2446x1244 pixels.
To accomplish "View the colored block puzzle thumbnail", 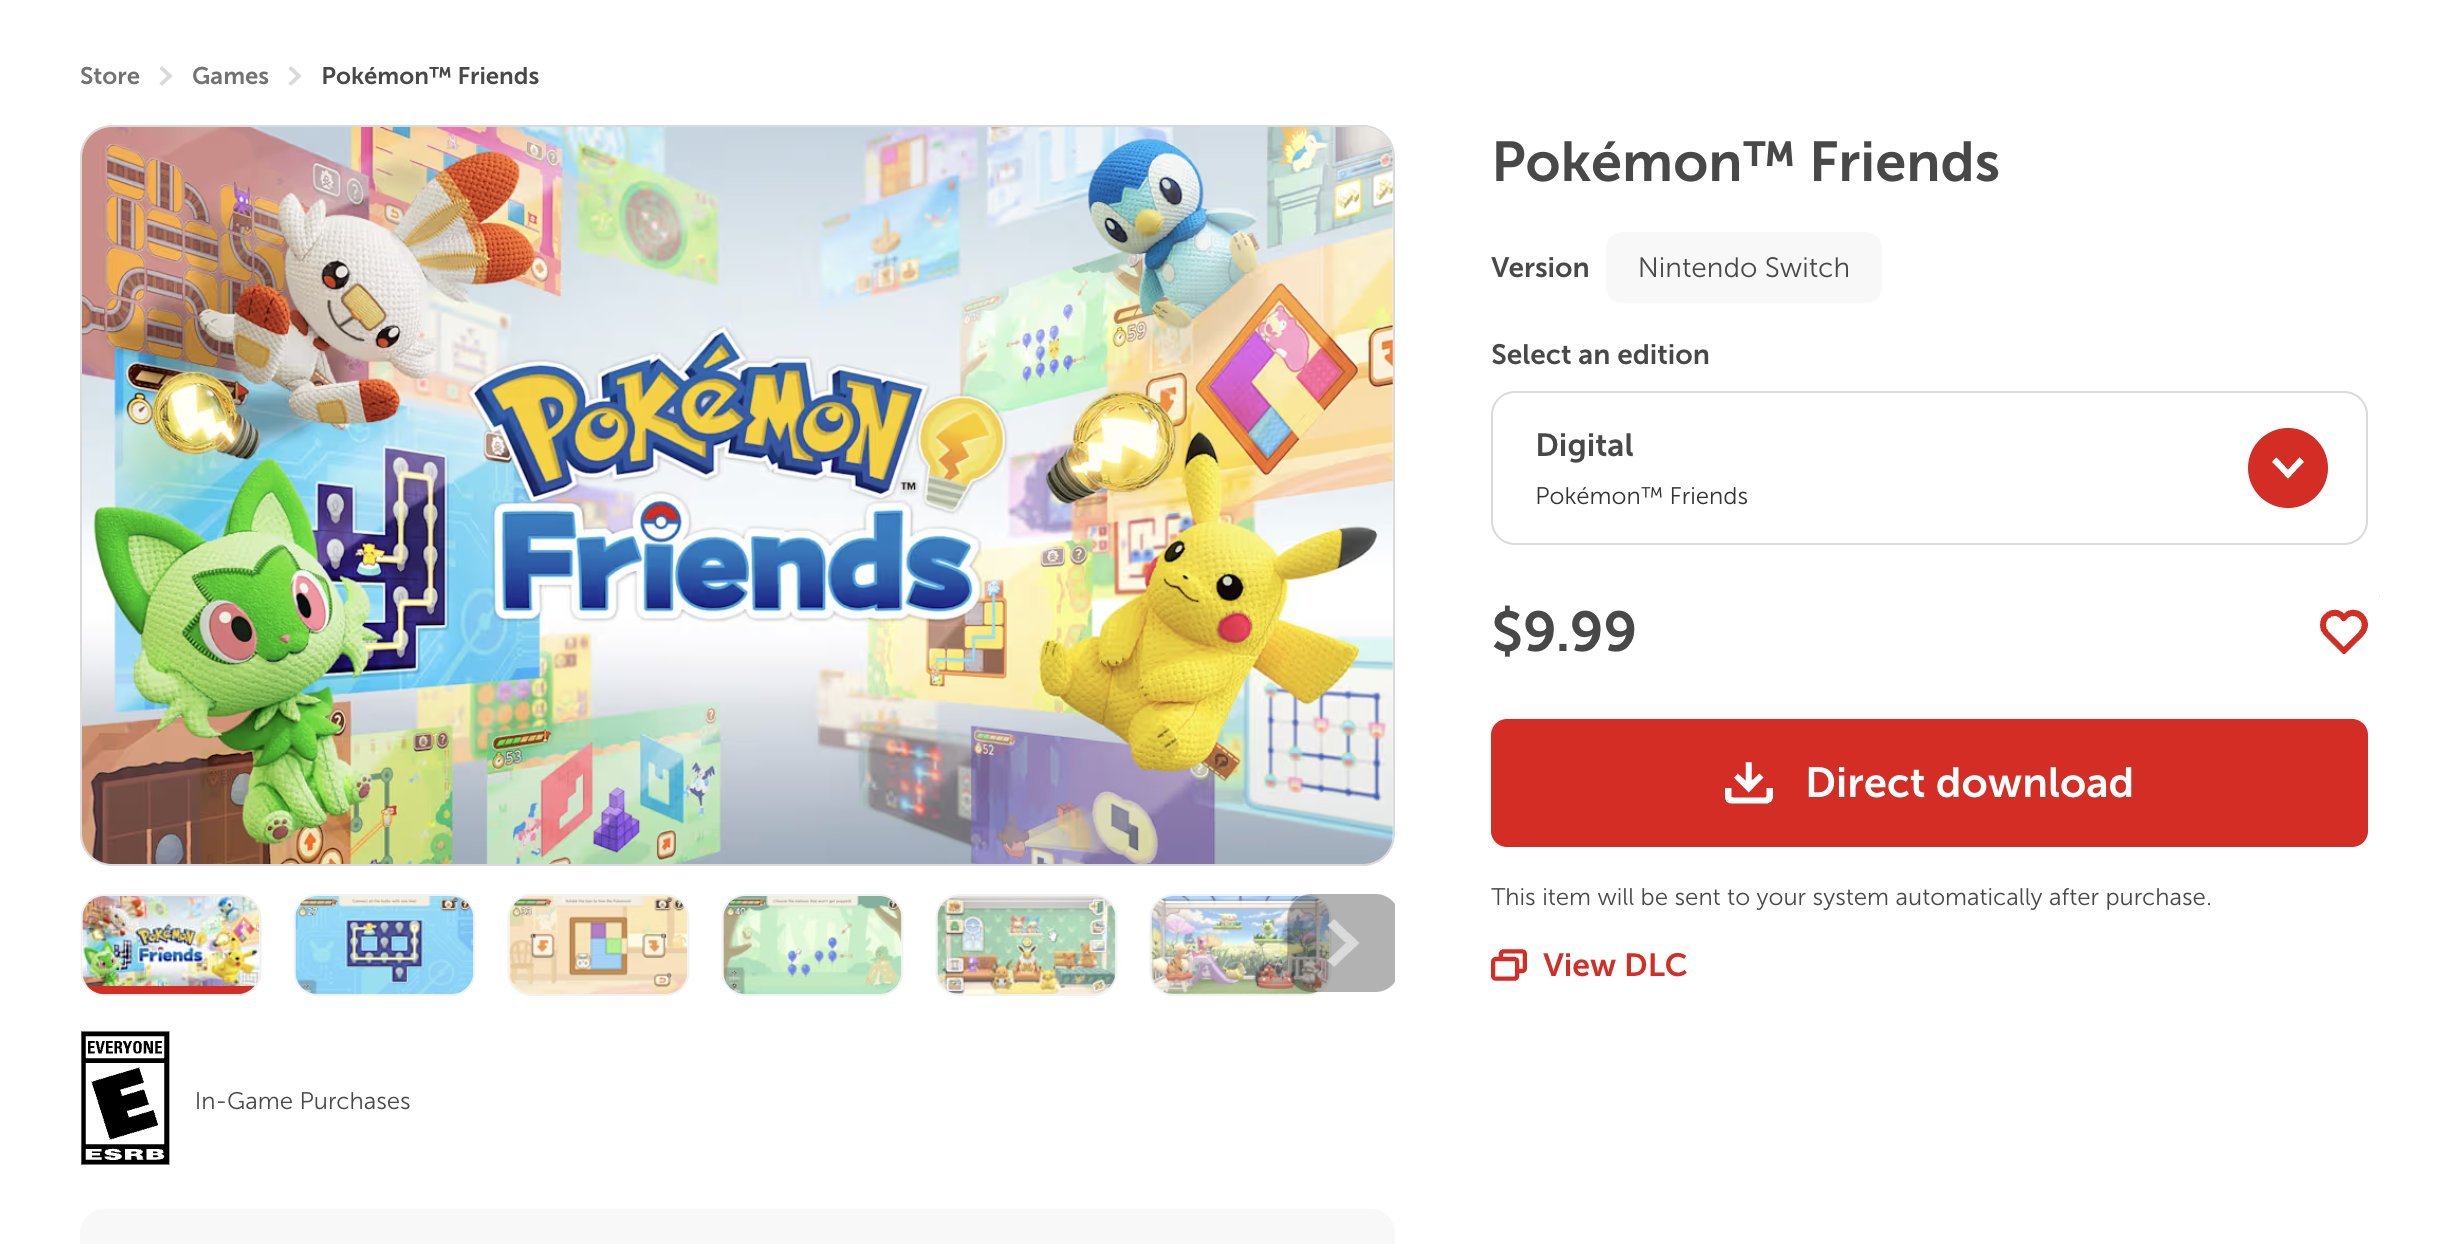I will tap(599, 944).
